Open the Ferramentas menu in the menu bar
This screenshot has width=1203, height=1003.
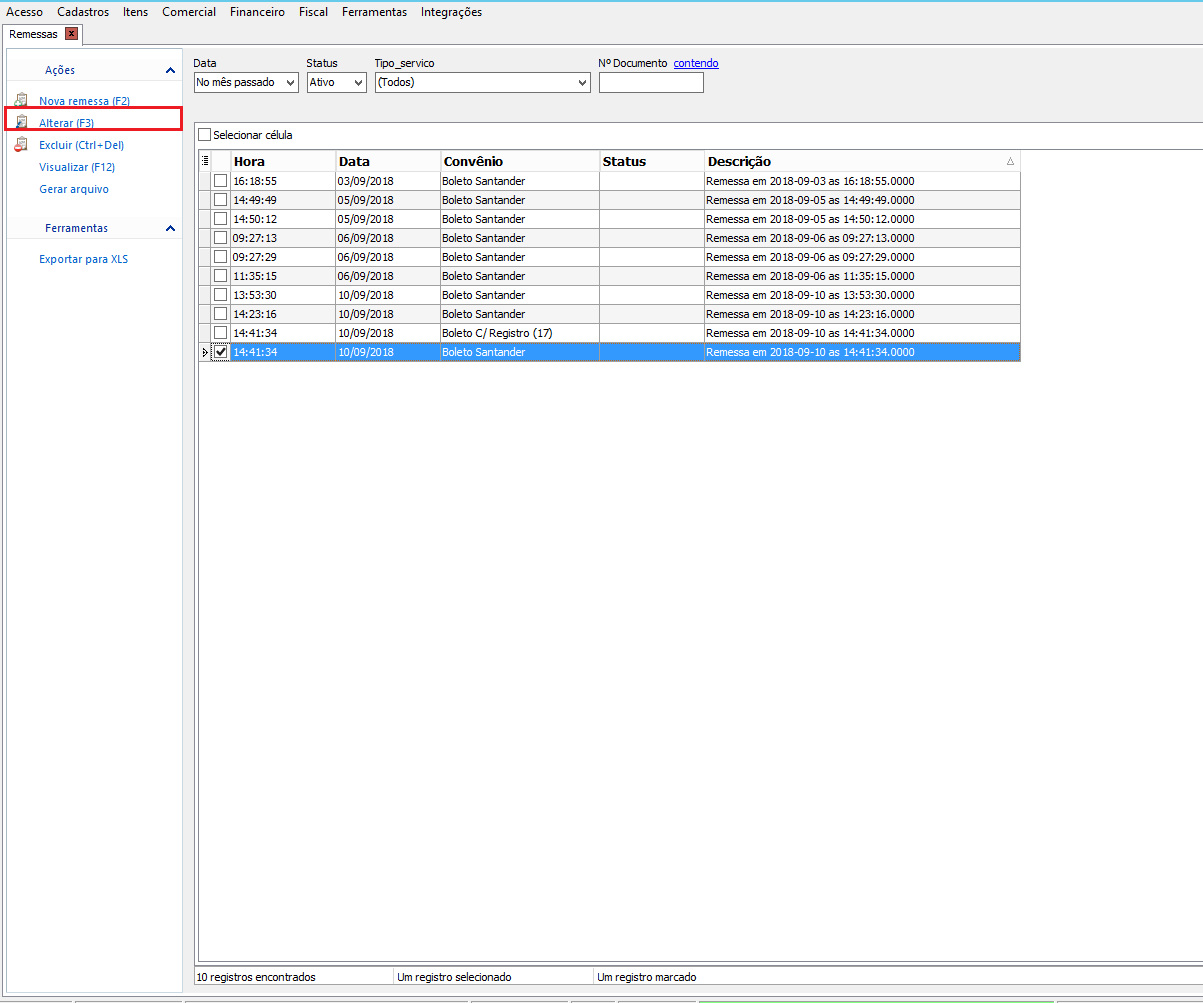click(x=374, y=12)
